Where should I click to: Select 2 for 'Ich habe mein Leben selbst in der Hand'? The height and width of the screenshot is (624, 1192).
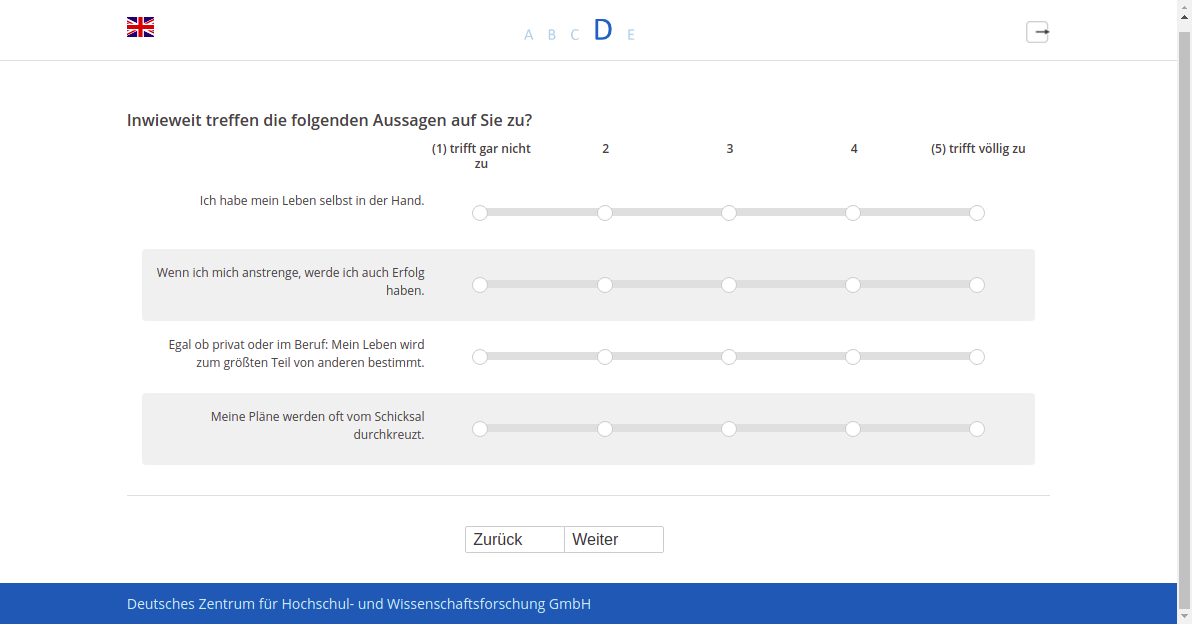(604, 213)
